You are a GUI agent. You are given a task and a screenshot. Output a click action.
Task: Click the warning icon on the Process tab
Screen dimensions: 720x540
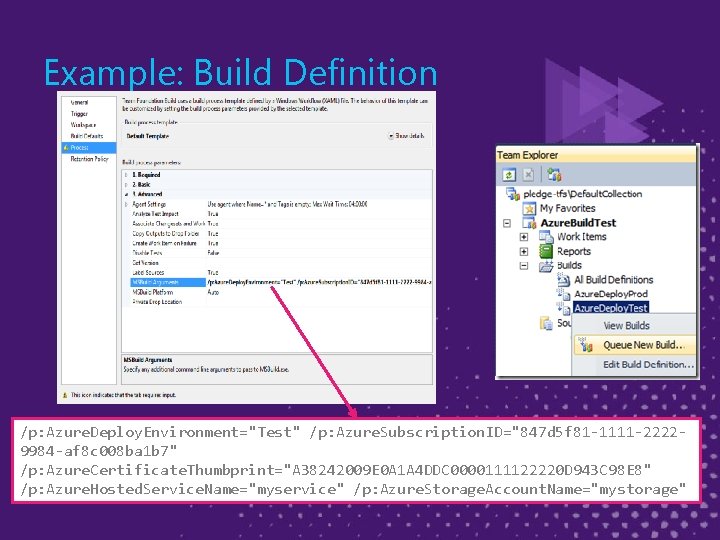coord(66,148)
